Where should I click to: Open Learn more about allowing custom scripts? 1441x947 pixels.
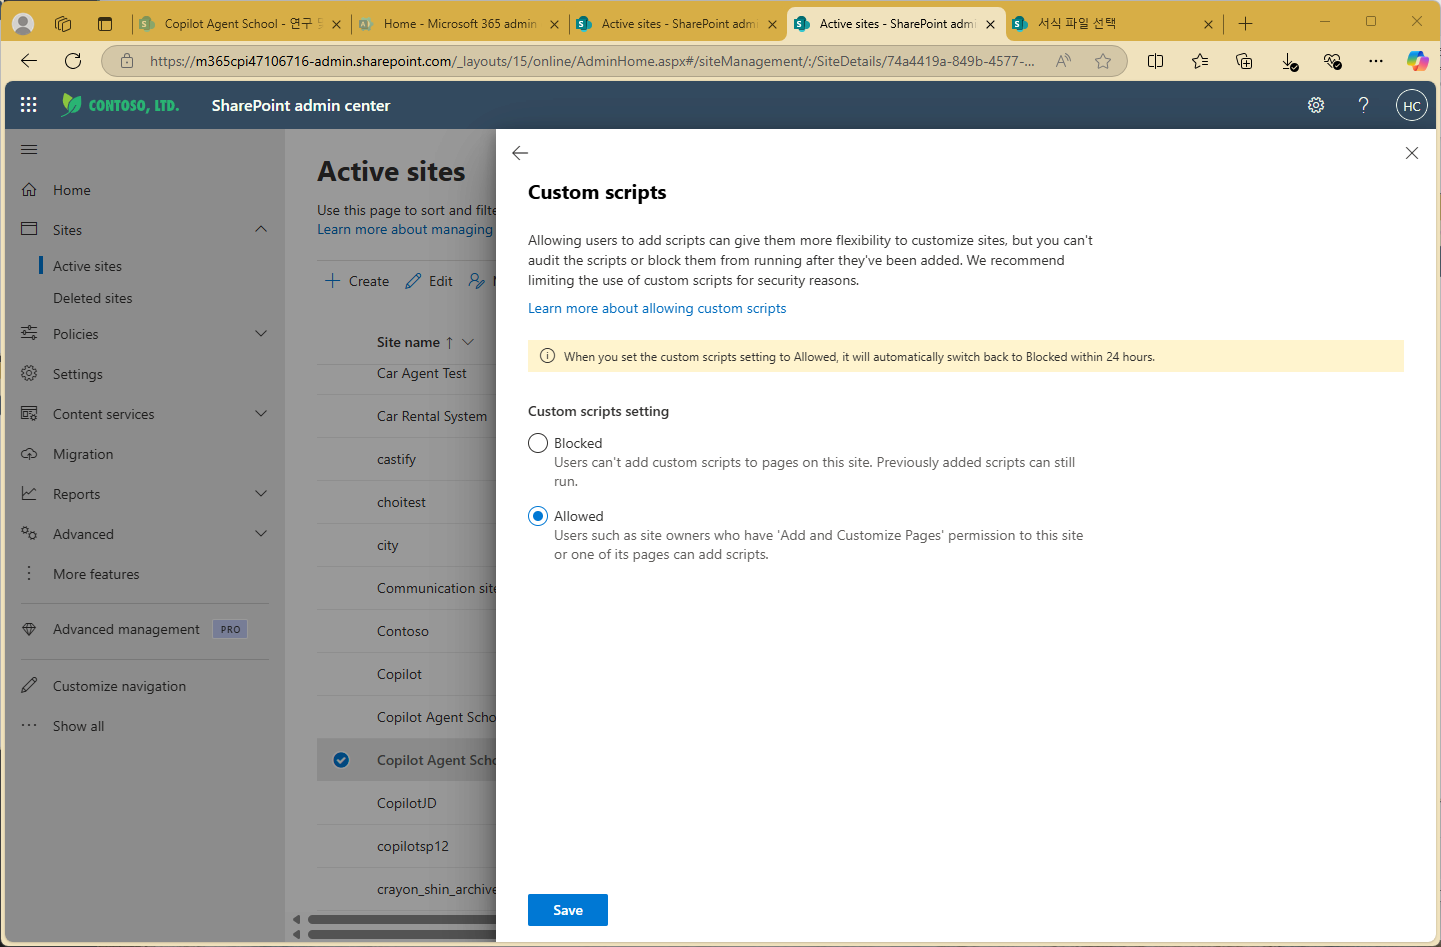[x=657, y=308]
